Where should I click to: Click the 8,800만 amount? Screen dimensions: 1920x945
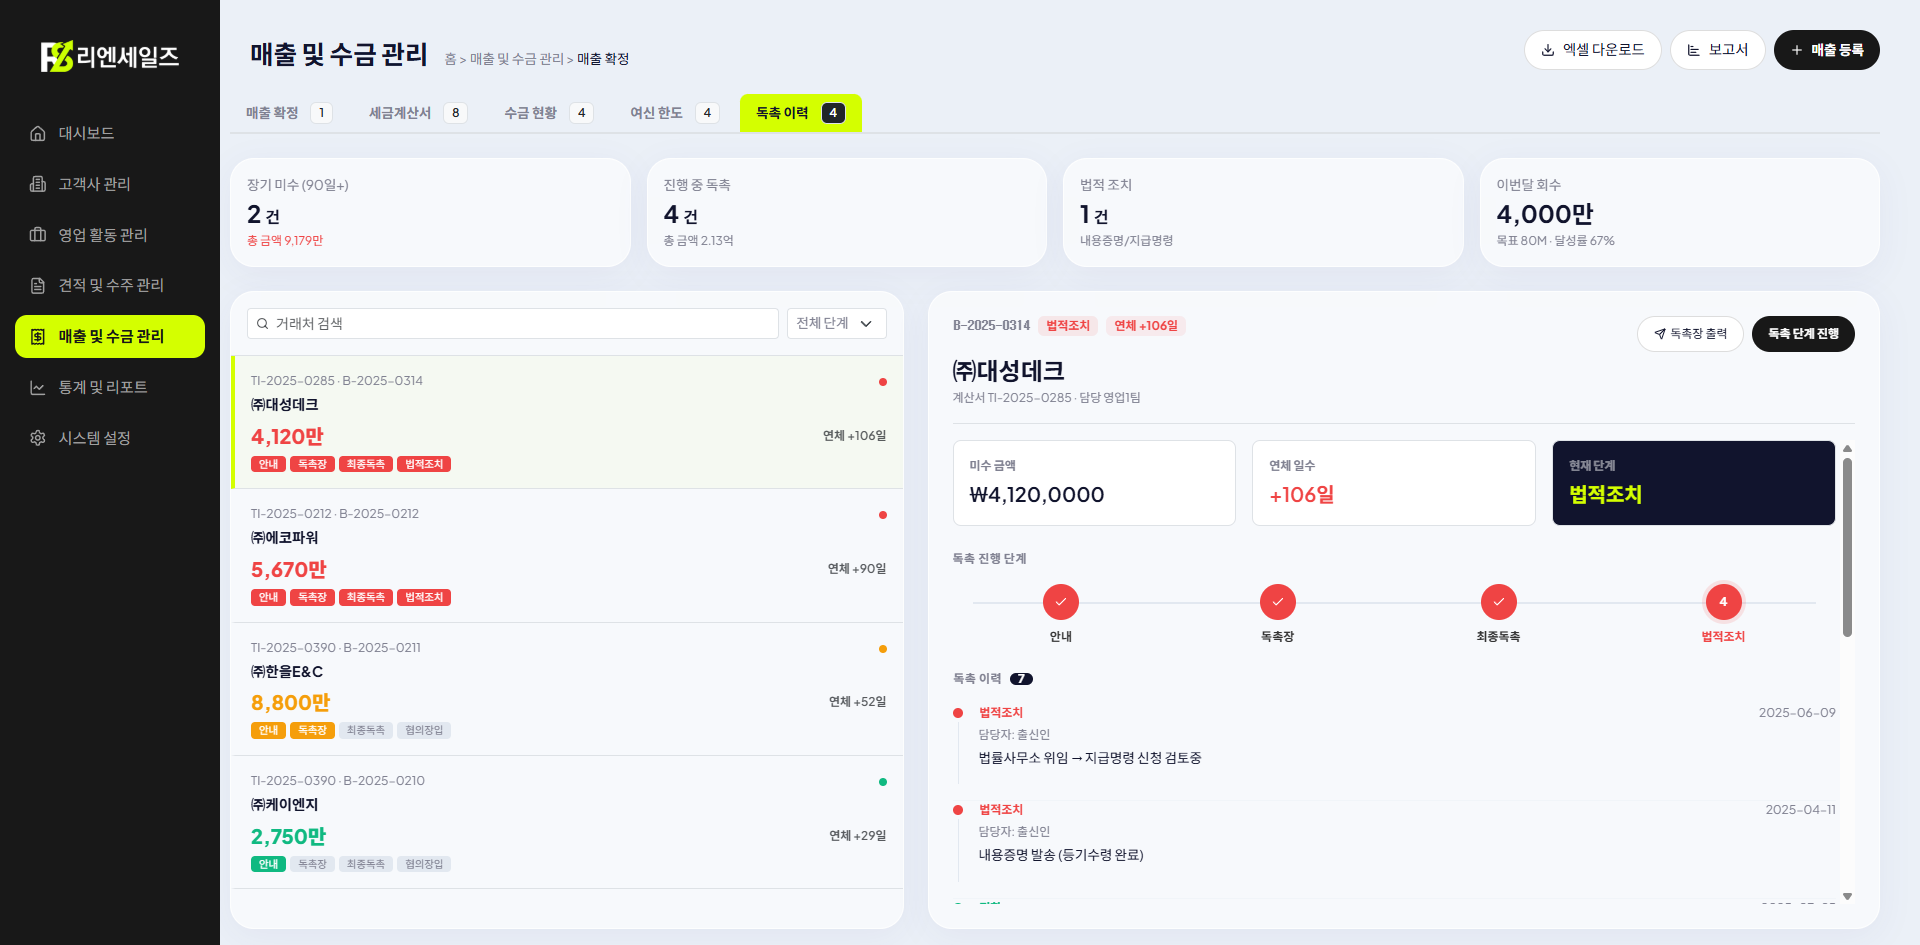[x=290, y=703]
